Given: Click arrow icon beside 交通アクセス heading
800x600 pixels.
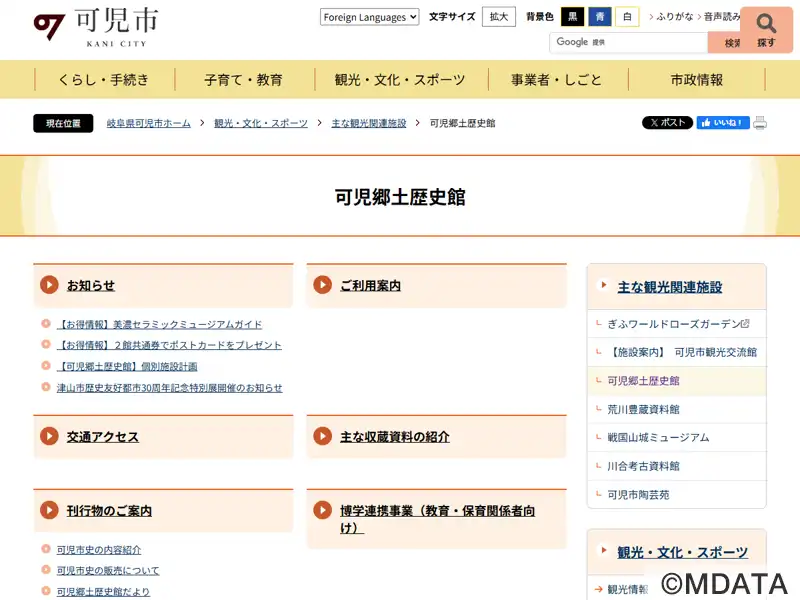Looking at the screenshot, I should coord(49,436).
